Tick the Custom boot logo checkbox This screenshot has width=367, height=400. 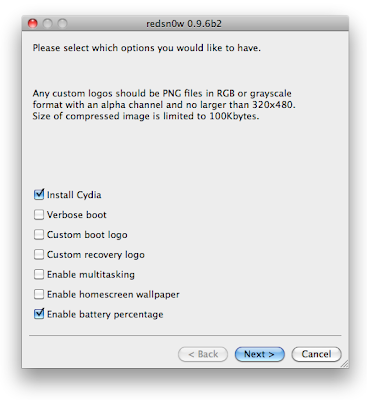[39, 235]
